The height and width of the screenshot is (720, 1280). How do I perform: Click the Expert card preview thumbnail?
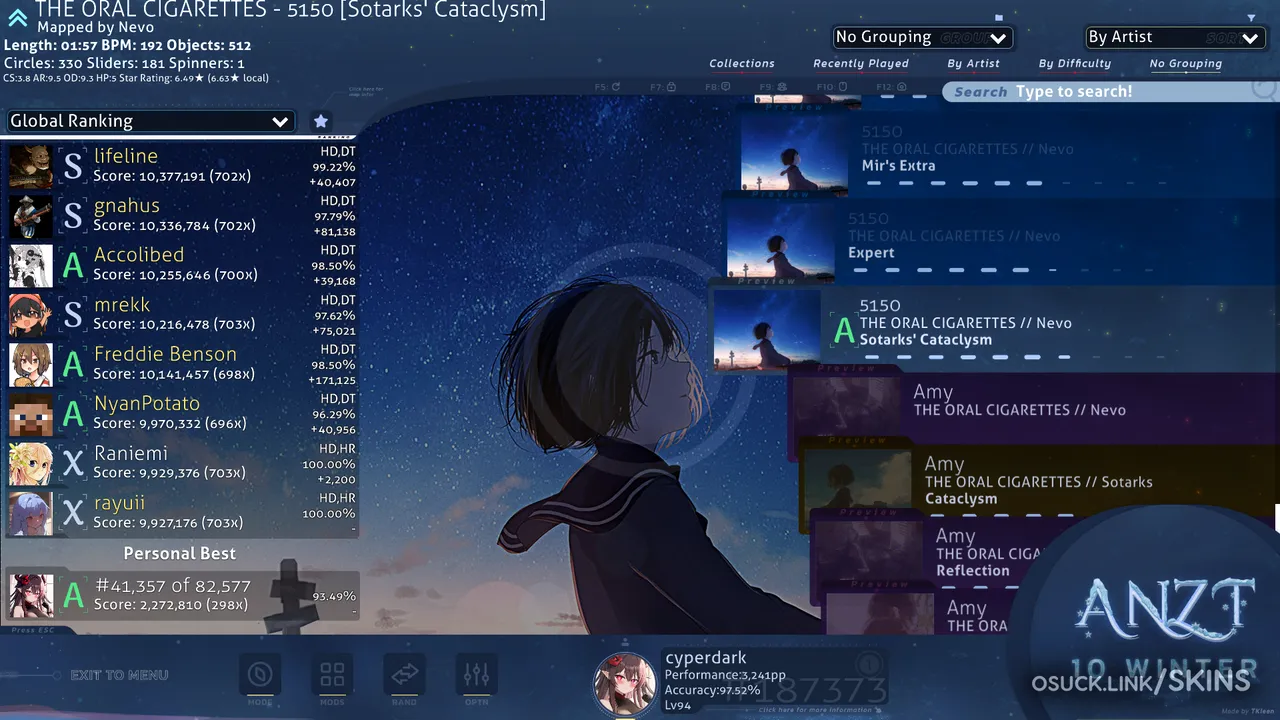tap(781, 242)
